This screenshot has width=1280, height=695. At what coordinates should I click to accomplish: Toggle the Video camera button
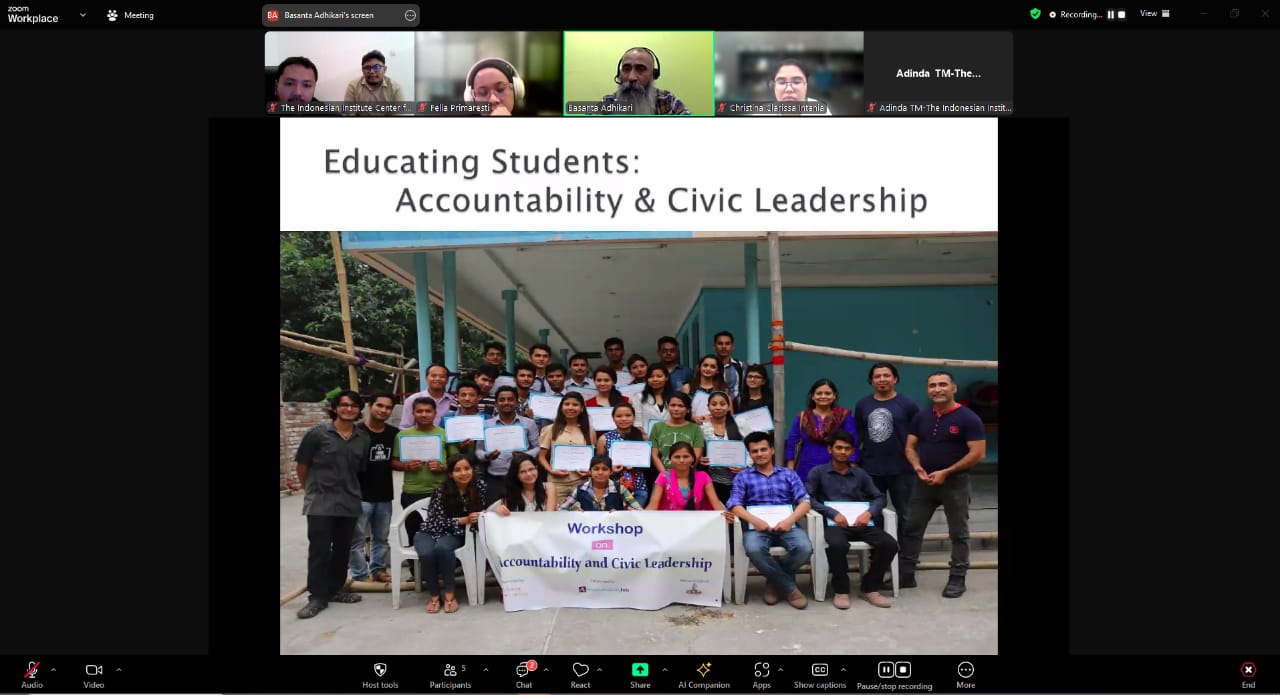coord(93,670)
